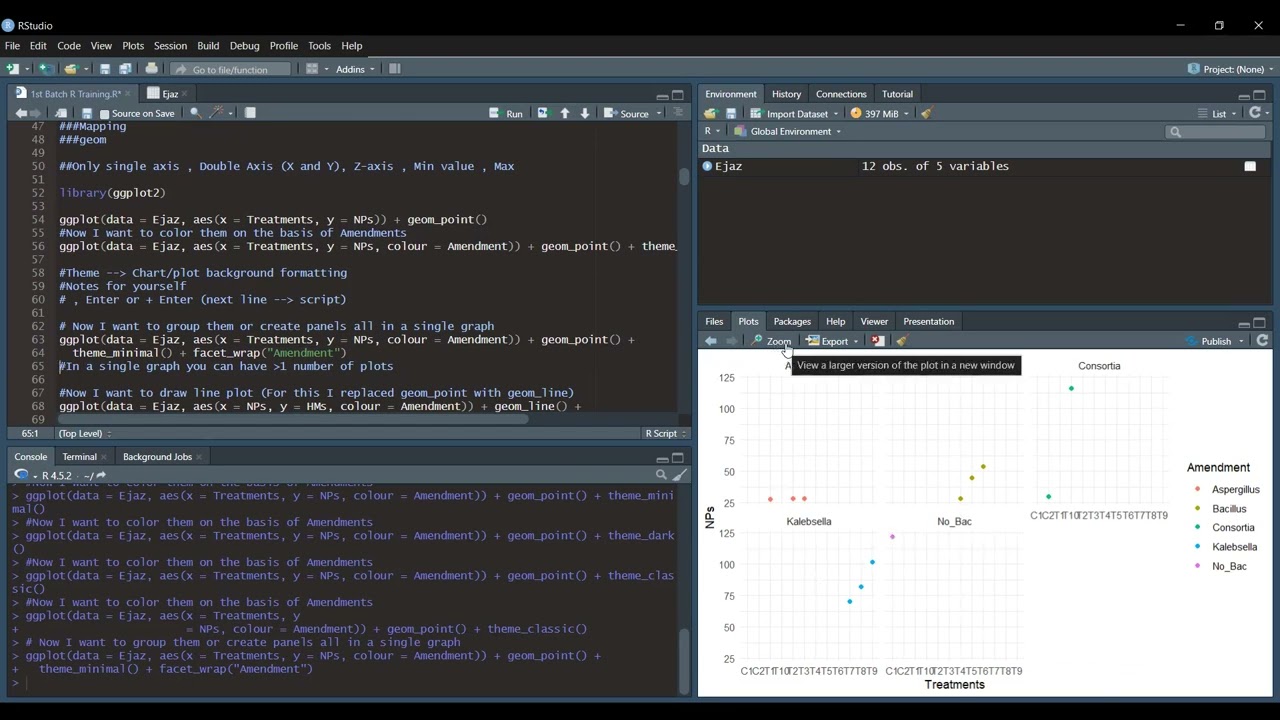Screen dimensions: 1280x720
Task: Open find and replace magnifier in editor
Action: tap(195, 114)
